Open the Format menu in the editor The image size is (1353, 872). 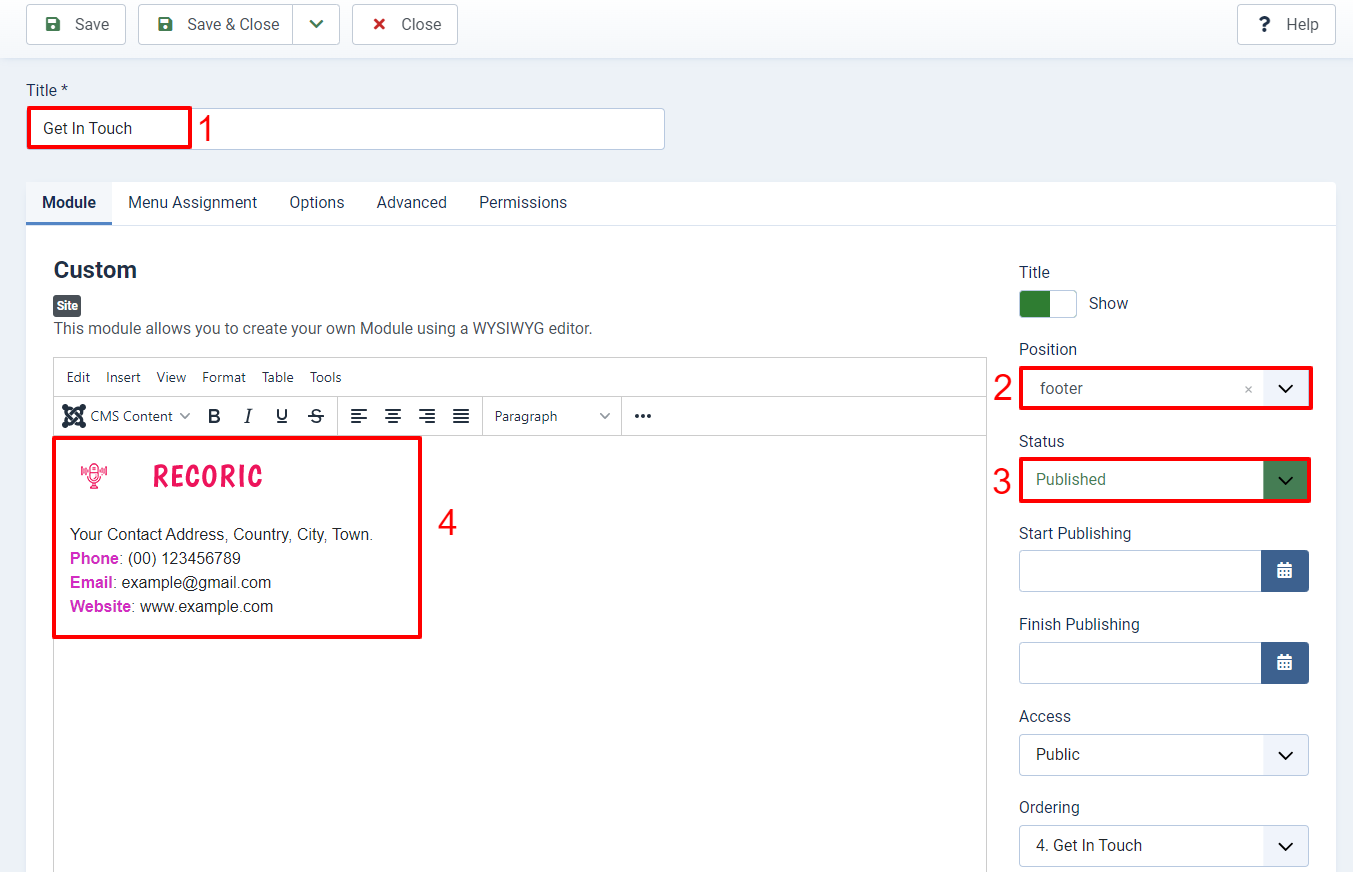click(223, 377)
